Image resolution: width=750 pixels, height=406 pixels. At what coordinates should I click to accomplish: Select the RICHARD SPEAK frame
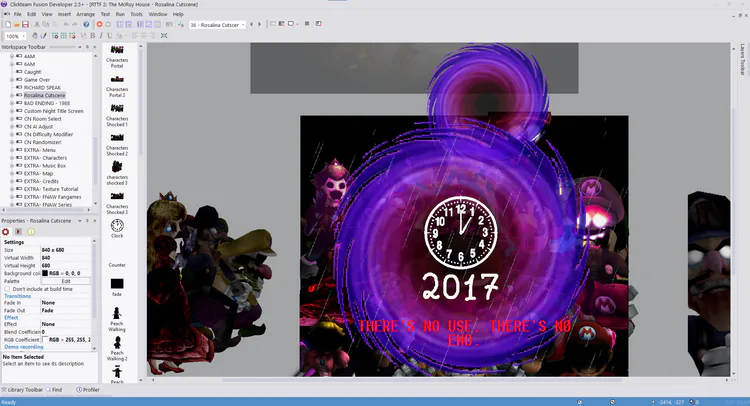click(42, 88)
